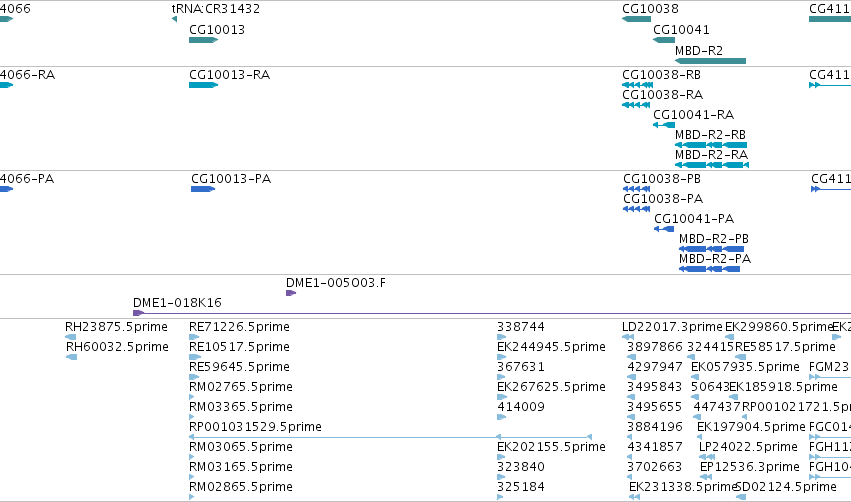Select the RE59645.5prime EST label
Viewport: 851px width, 502px height.
239,367
